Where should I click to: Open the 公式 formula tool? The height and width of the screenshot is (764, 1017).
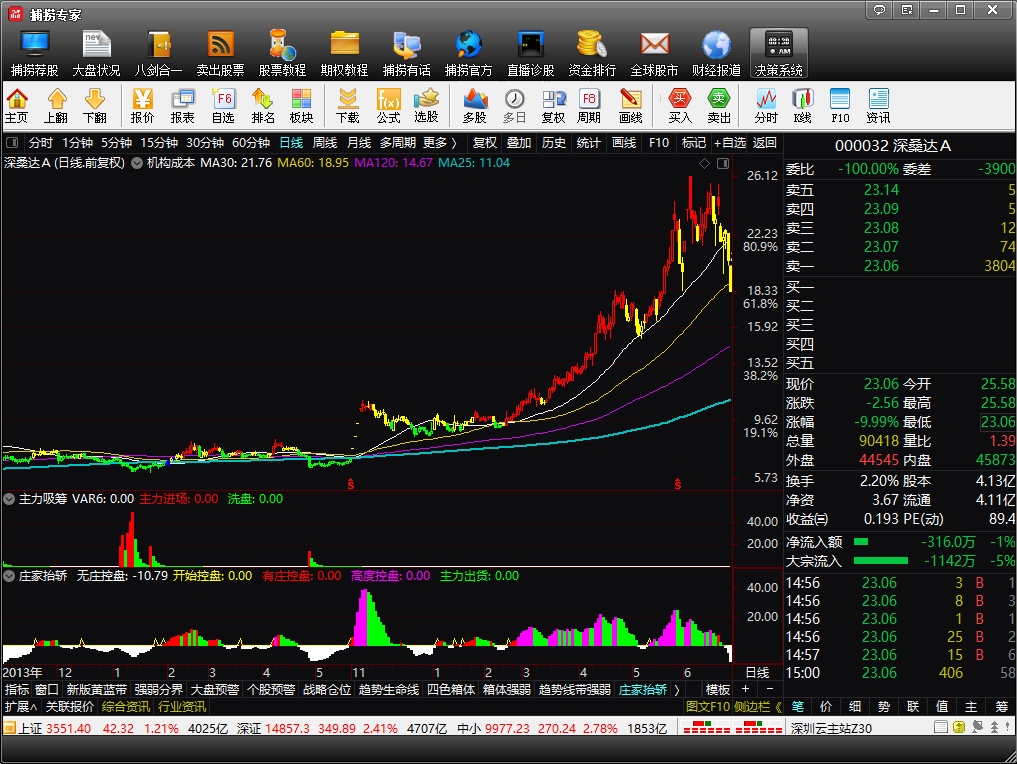388,105
